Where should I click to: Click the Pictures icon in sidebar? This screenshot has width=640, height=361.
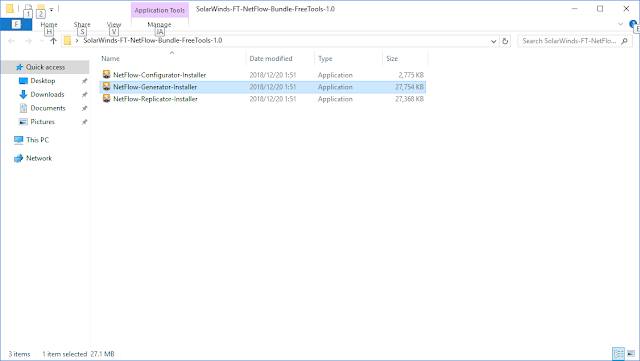coord(23,122)
